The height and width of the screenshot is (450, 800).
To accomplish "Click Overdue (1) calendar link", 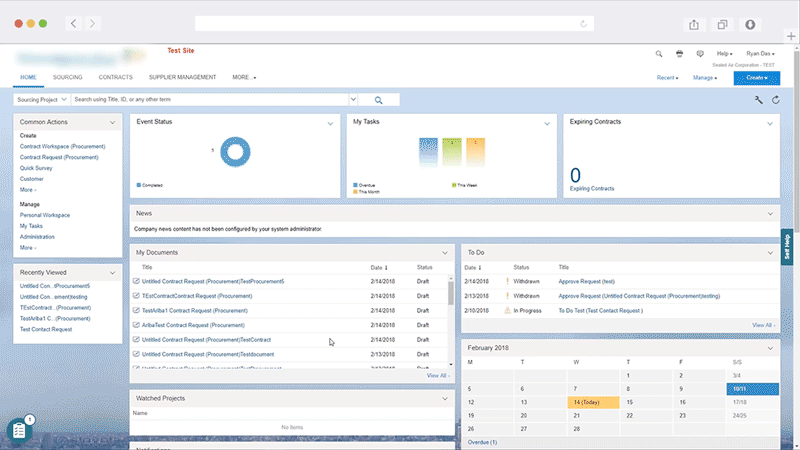I will pyautogui.click(x=482, y=442).
